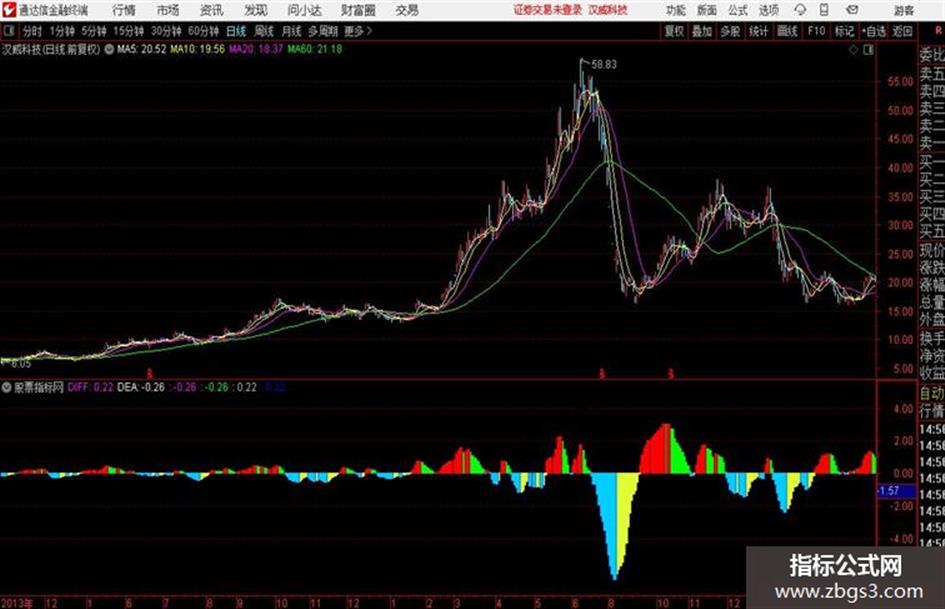Expand the 更多 period options
The width and height of the screenshot is (945, 609).
358,31
